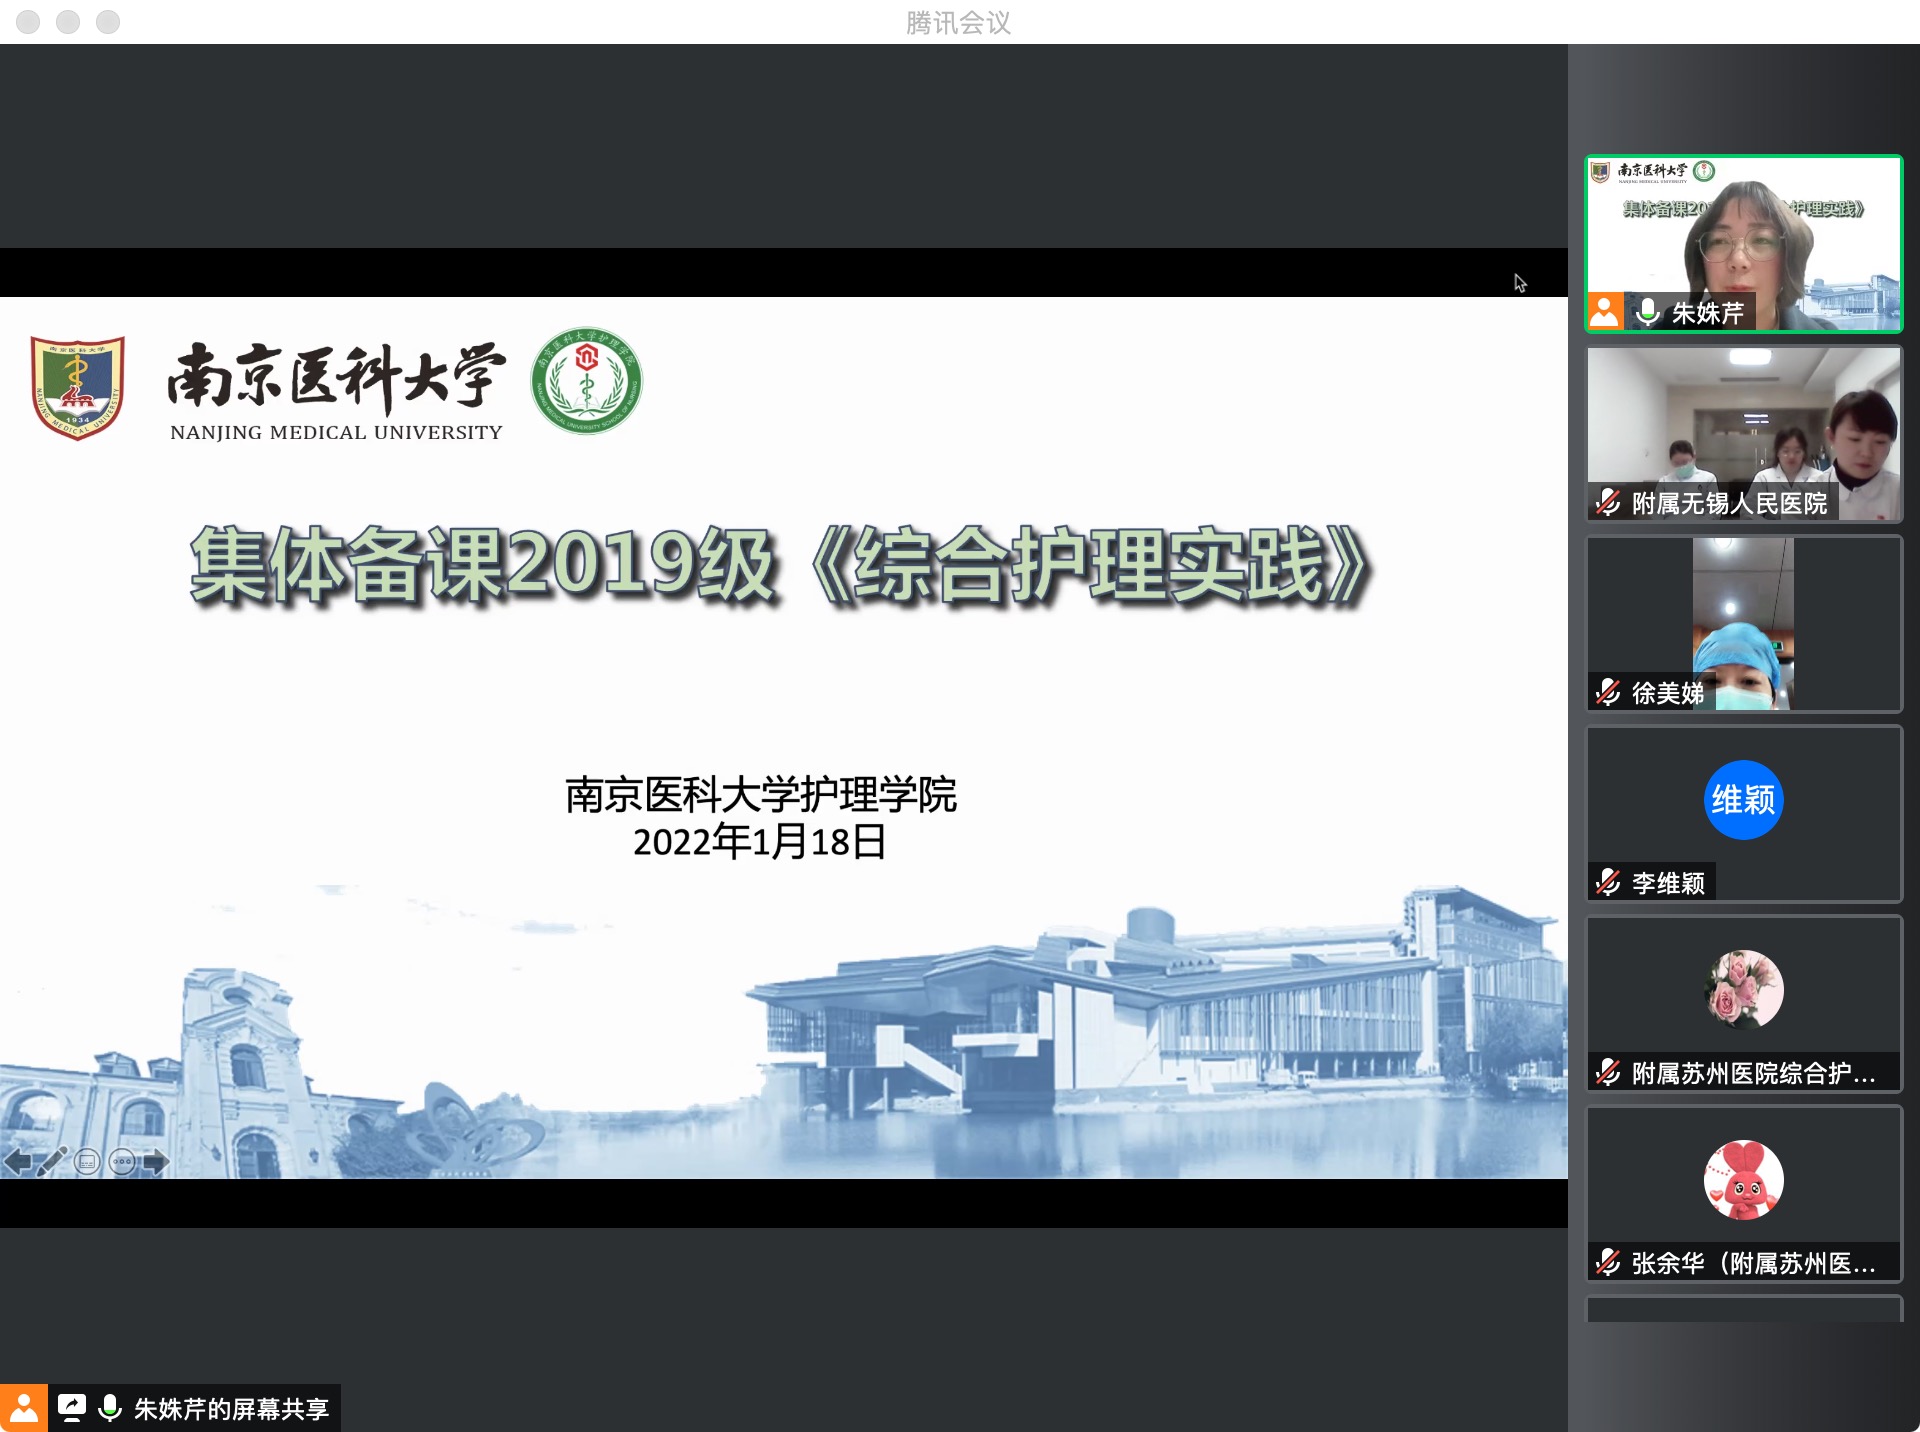Open the three-dots more options icon
The image size is (1920, 1432).
point(122,1162)
